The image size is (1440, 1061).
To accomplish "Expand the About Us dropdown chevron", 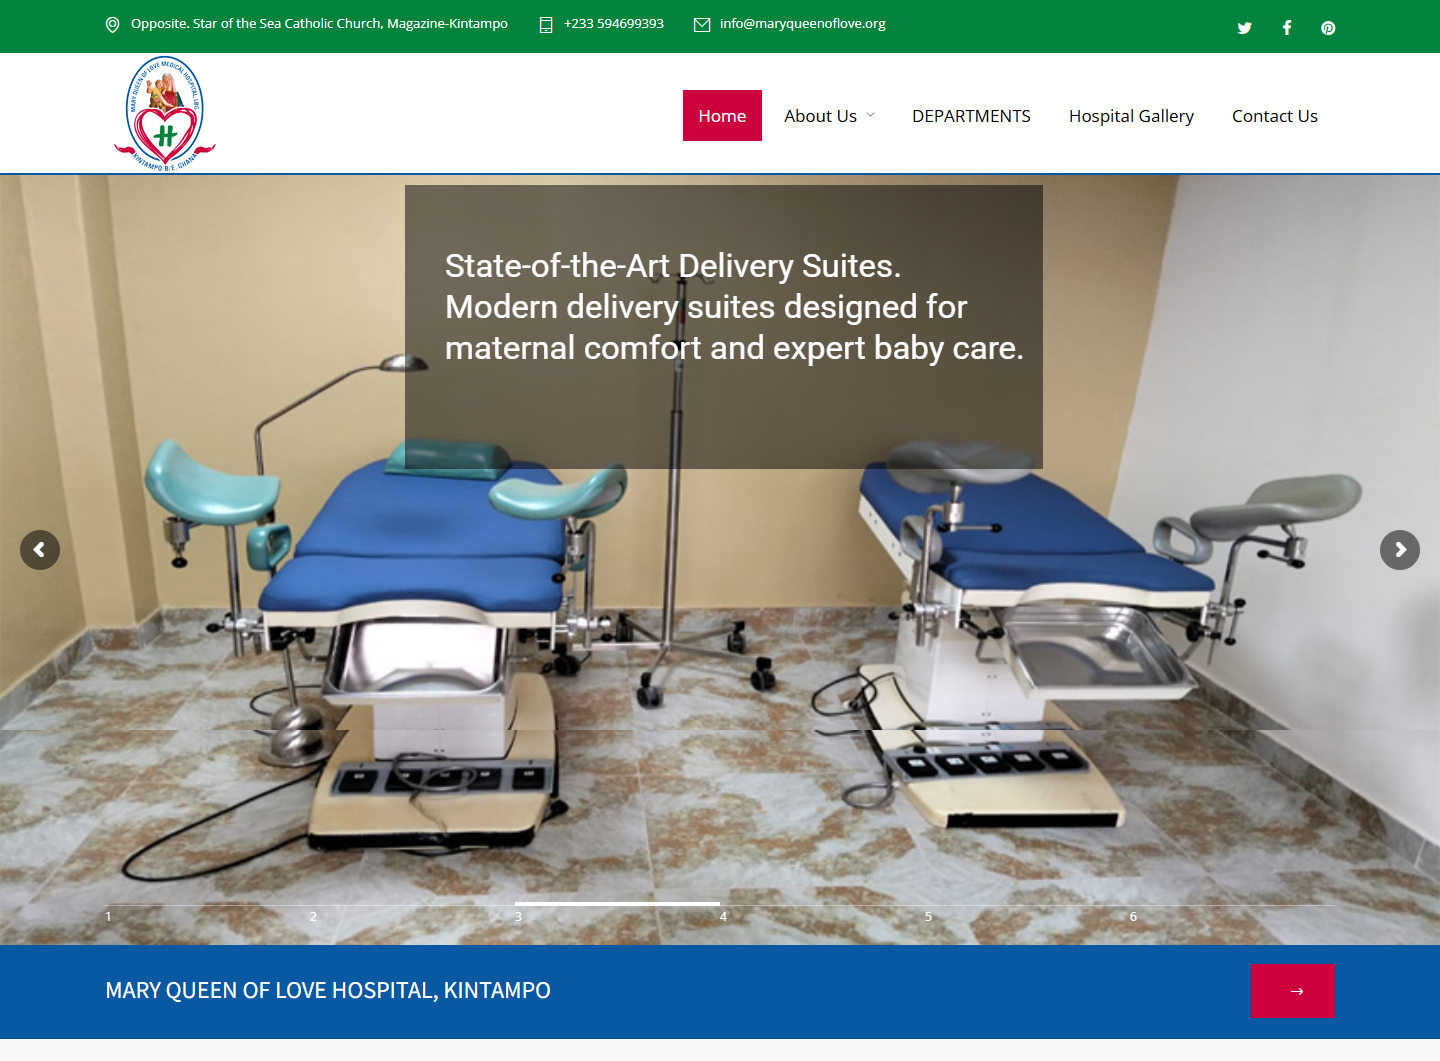I will [x=871, y=116].
